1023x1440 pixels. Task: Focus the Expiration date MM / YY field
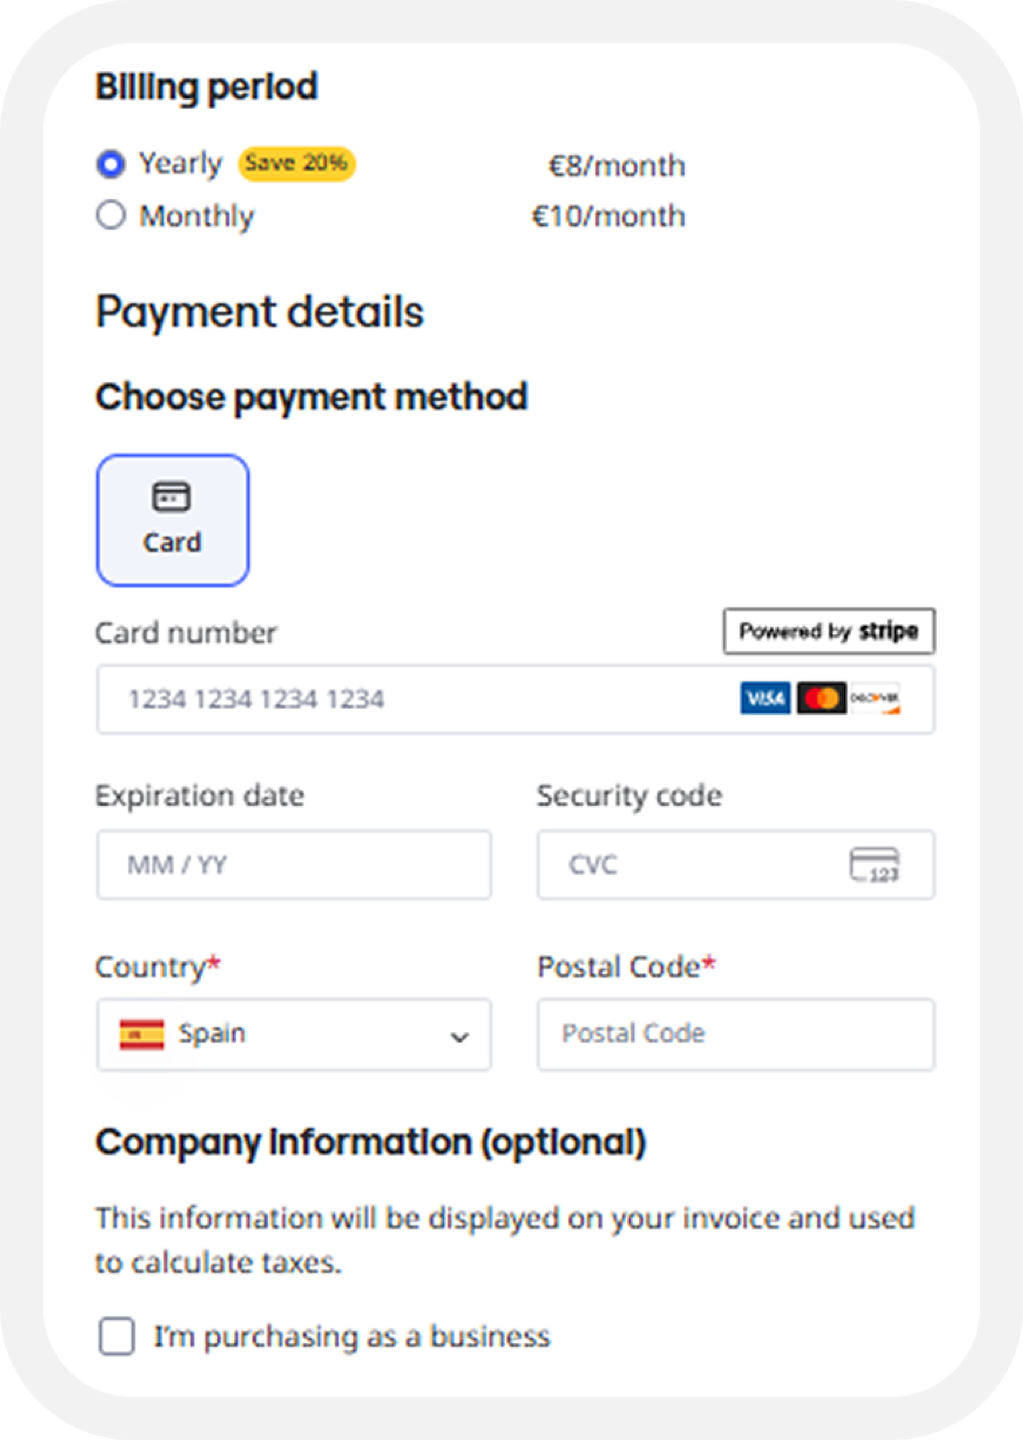click(294, 864)
